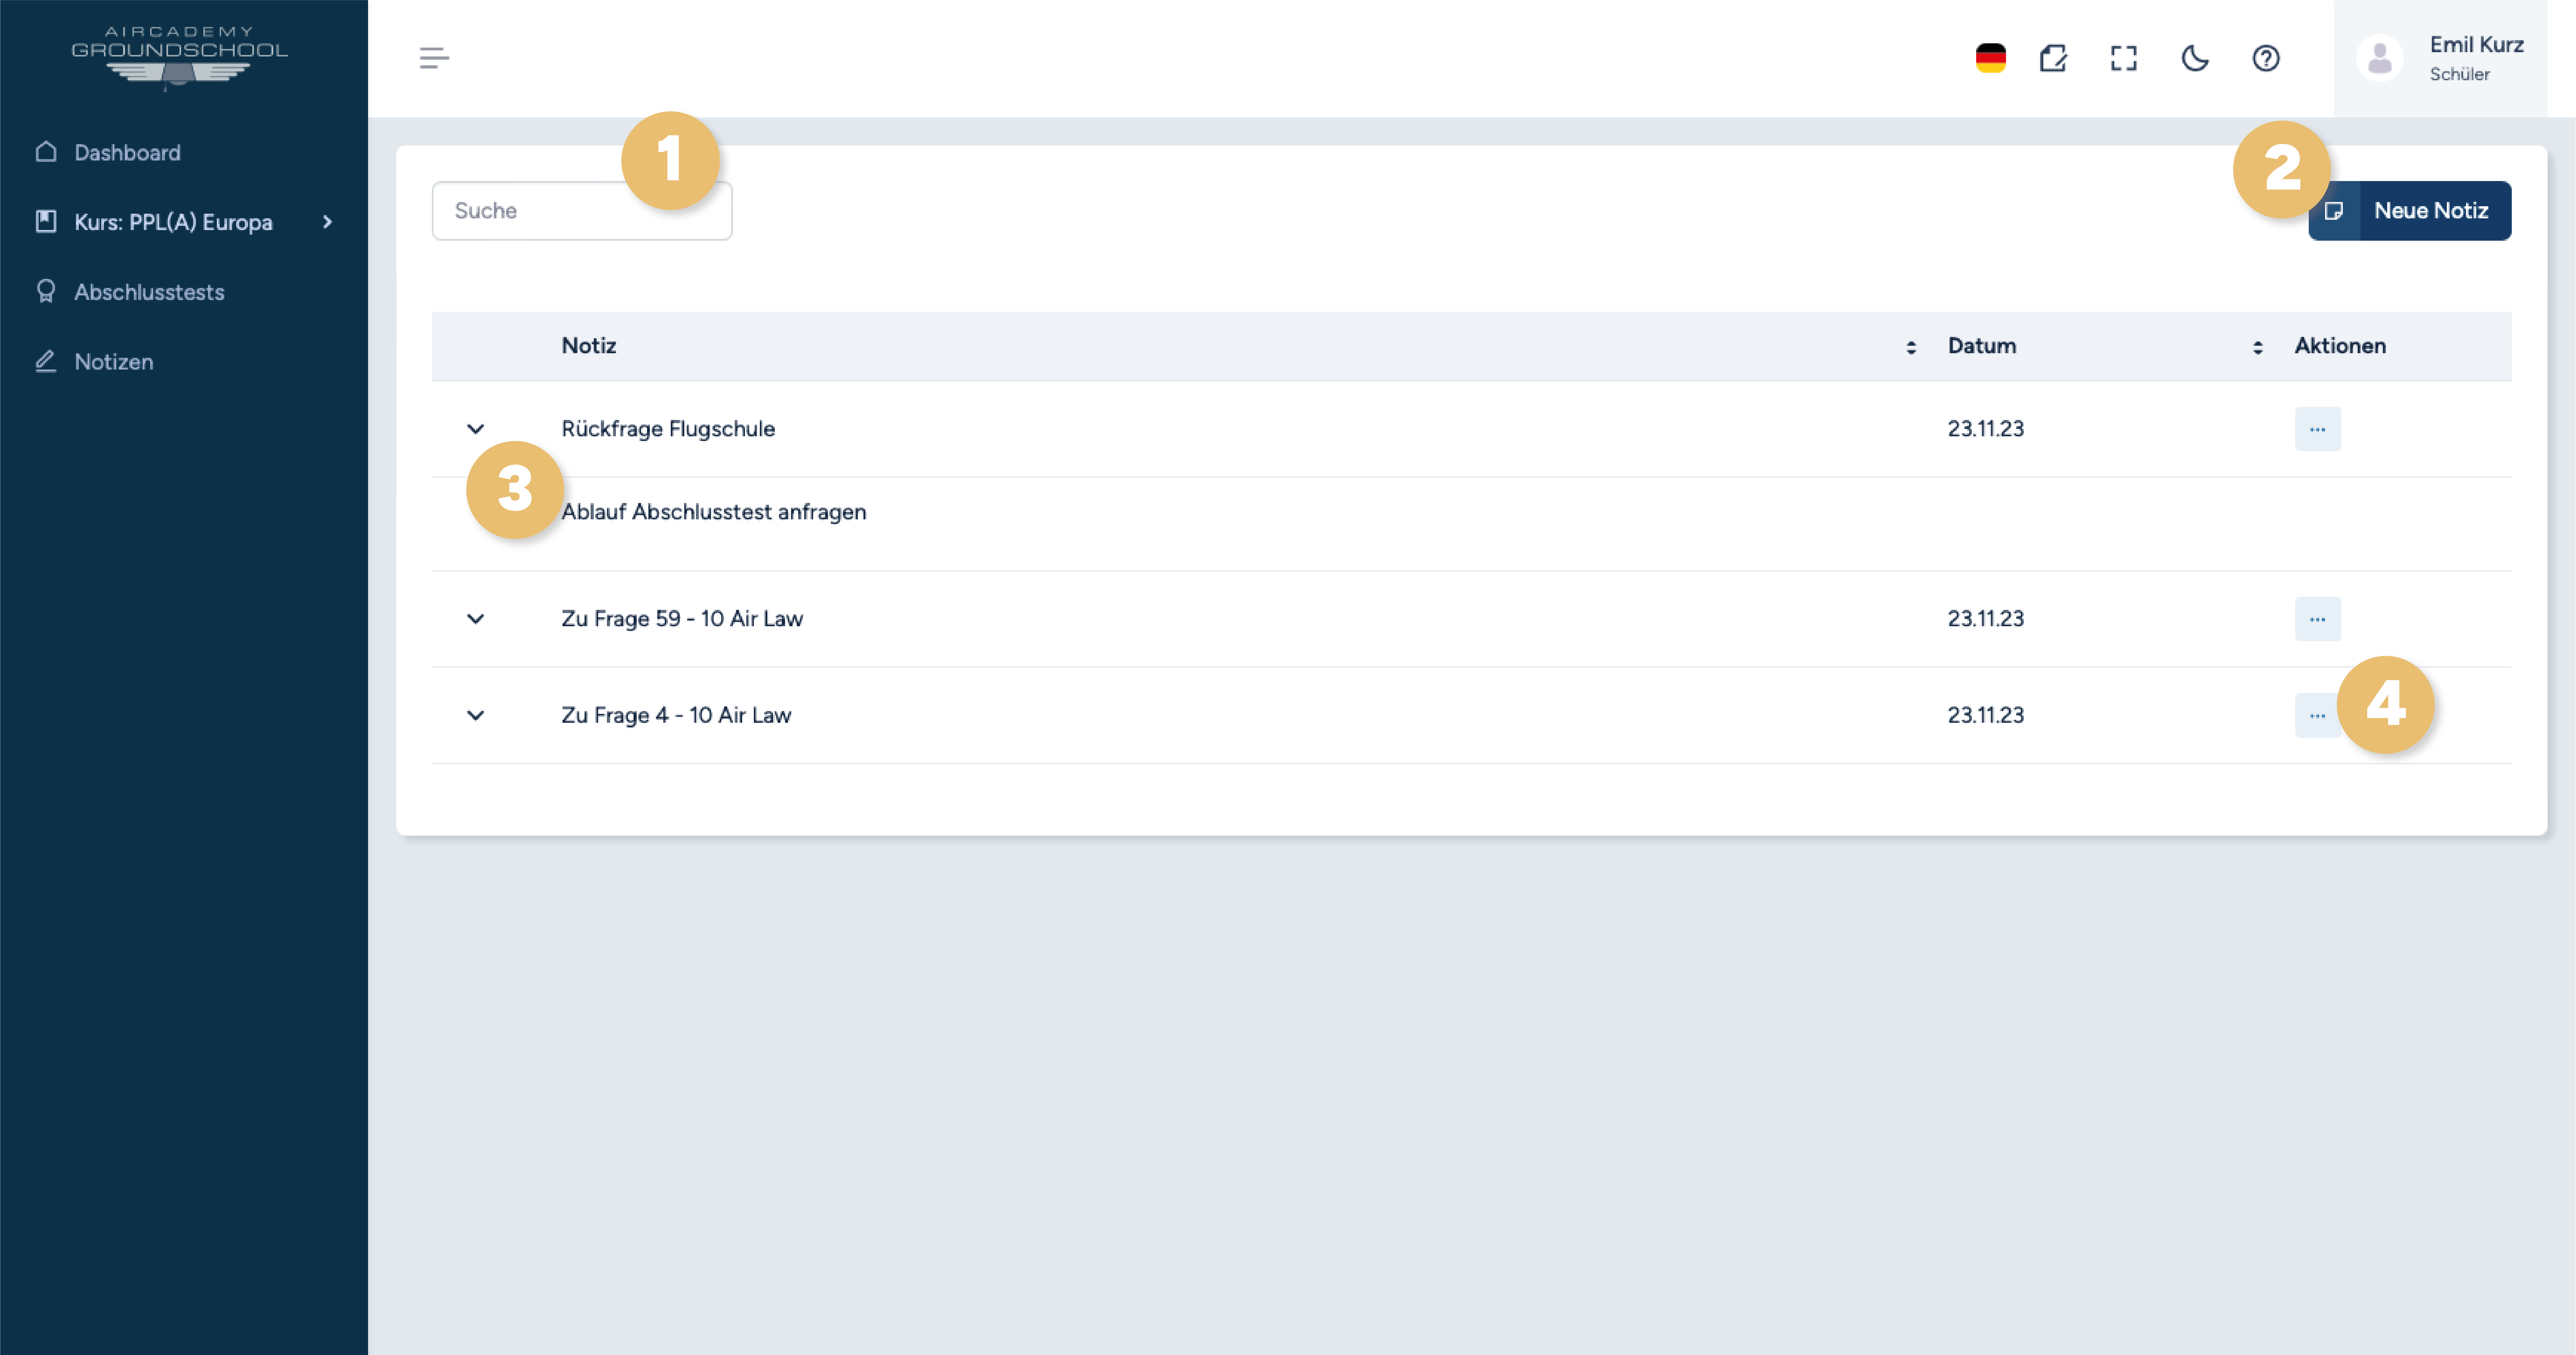Click note text Ablauf Abschlusstest anfragen
2576x1355 pixels.
coord(714,512)
